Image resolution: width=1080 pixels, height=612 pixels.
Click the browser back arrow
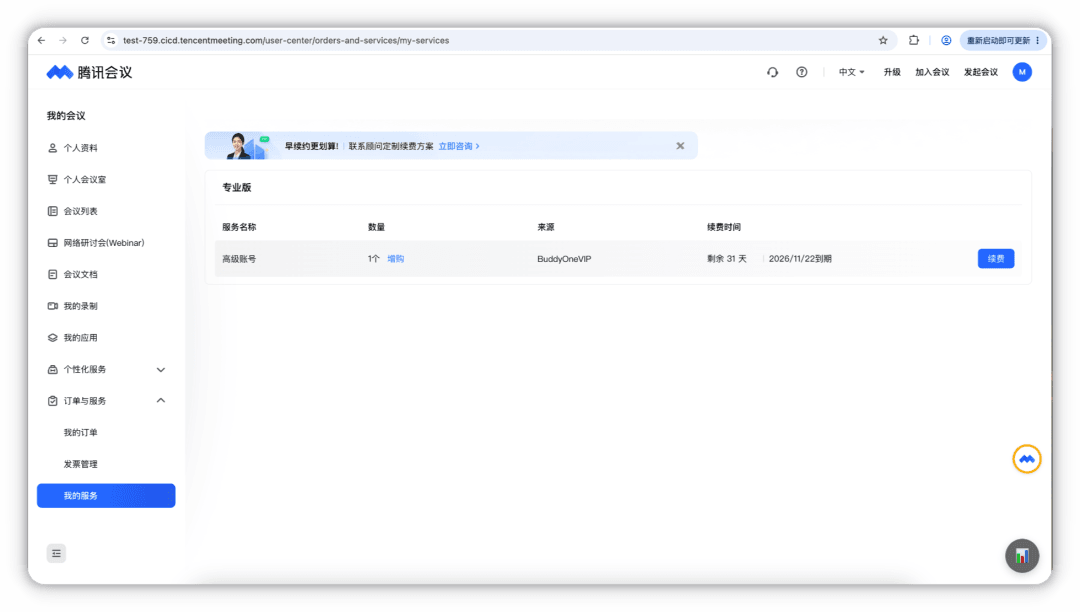(x=41, y=41)
